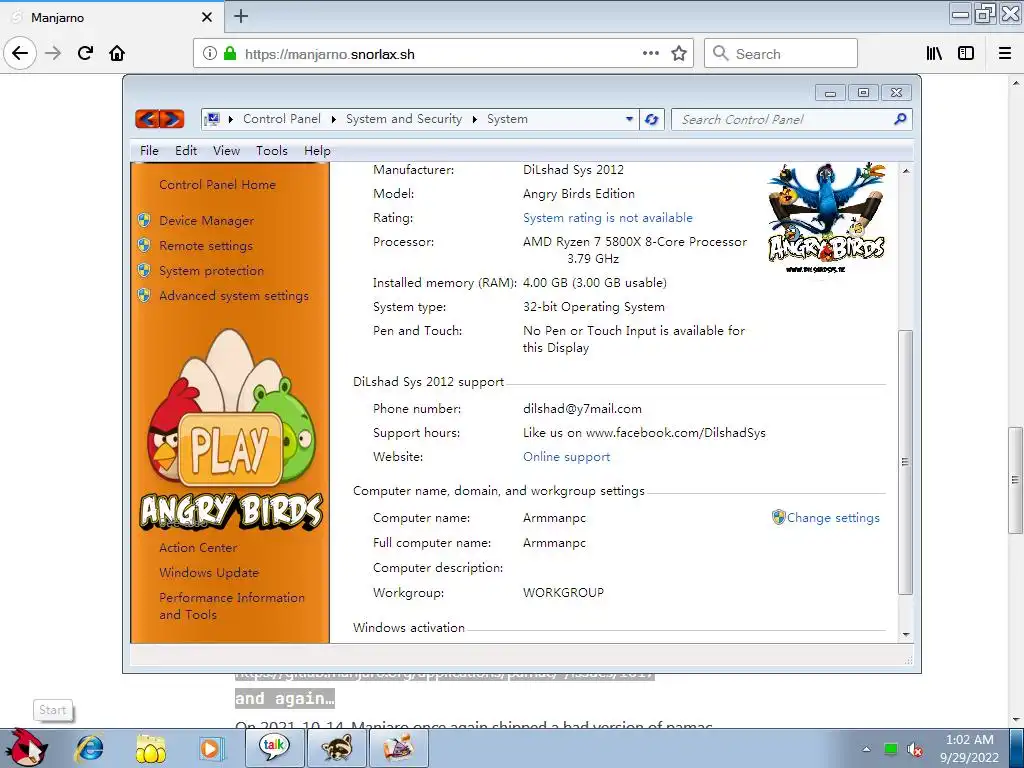
Task: Open the page actions ellipsis menu
Action: 650,54
